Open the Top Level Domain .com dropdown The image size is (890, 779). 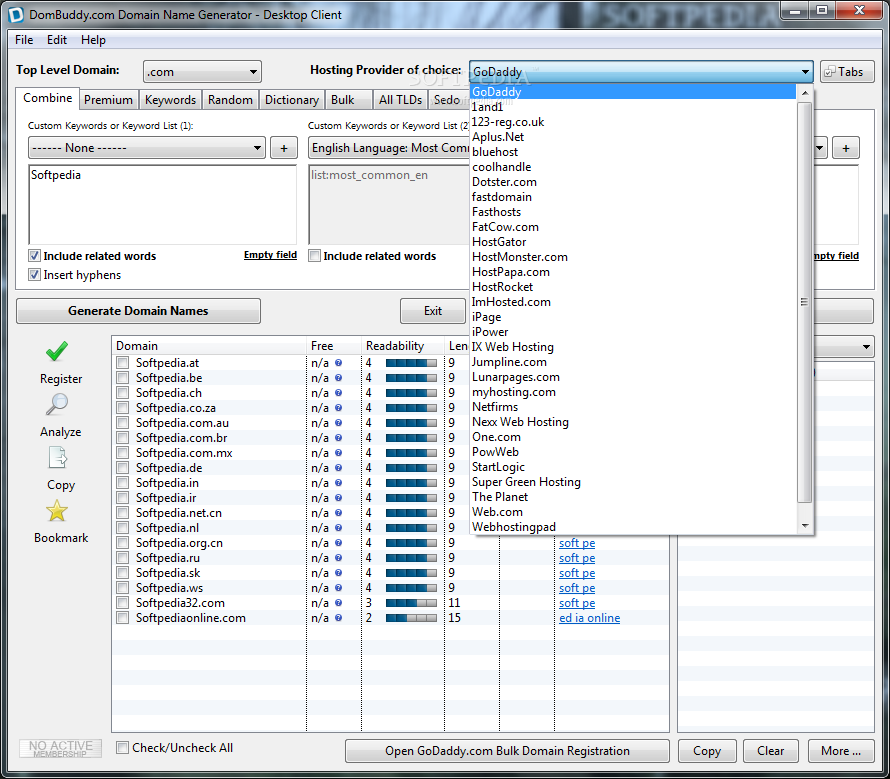[x=202, y=72]
